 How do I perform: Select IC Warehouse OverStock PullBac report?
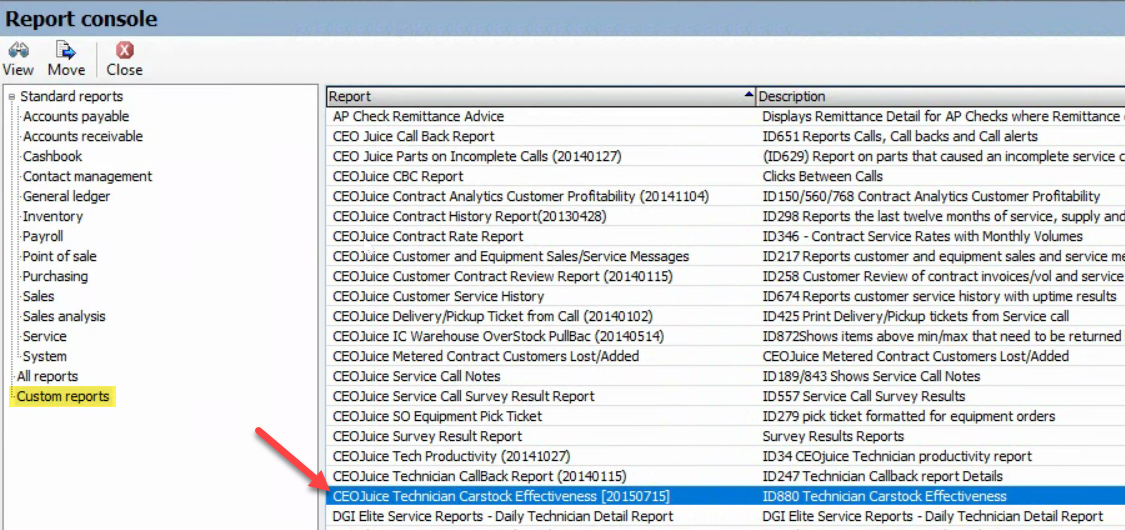[x=498, y=336]
